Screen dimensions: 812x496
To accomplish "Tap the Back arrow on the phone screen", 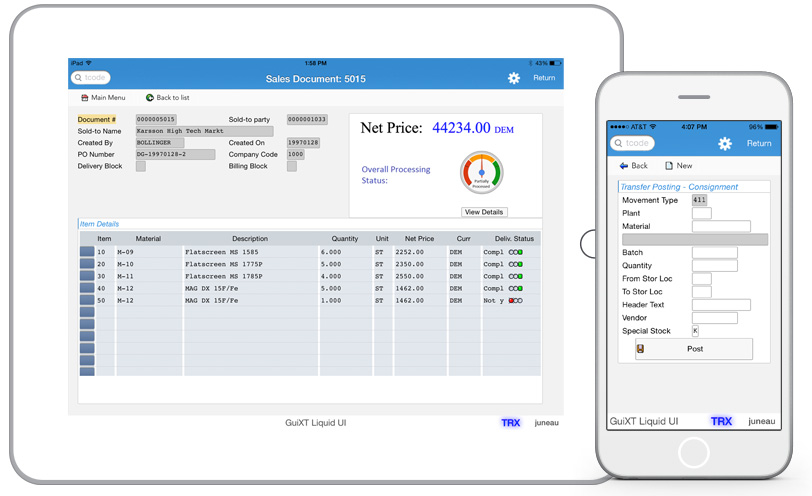I will tap(624, 166).
